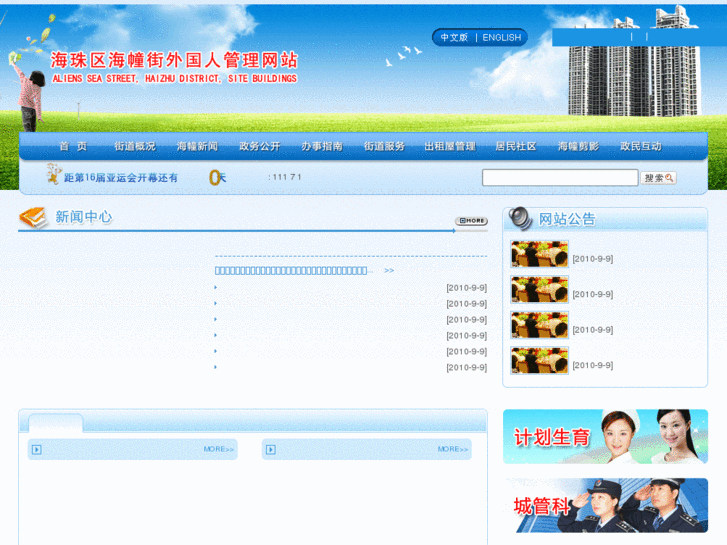Open the fourth announcement thumbnail
The image size is (727, 545).
pyautogui.click(x=539, y=360)
